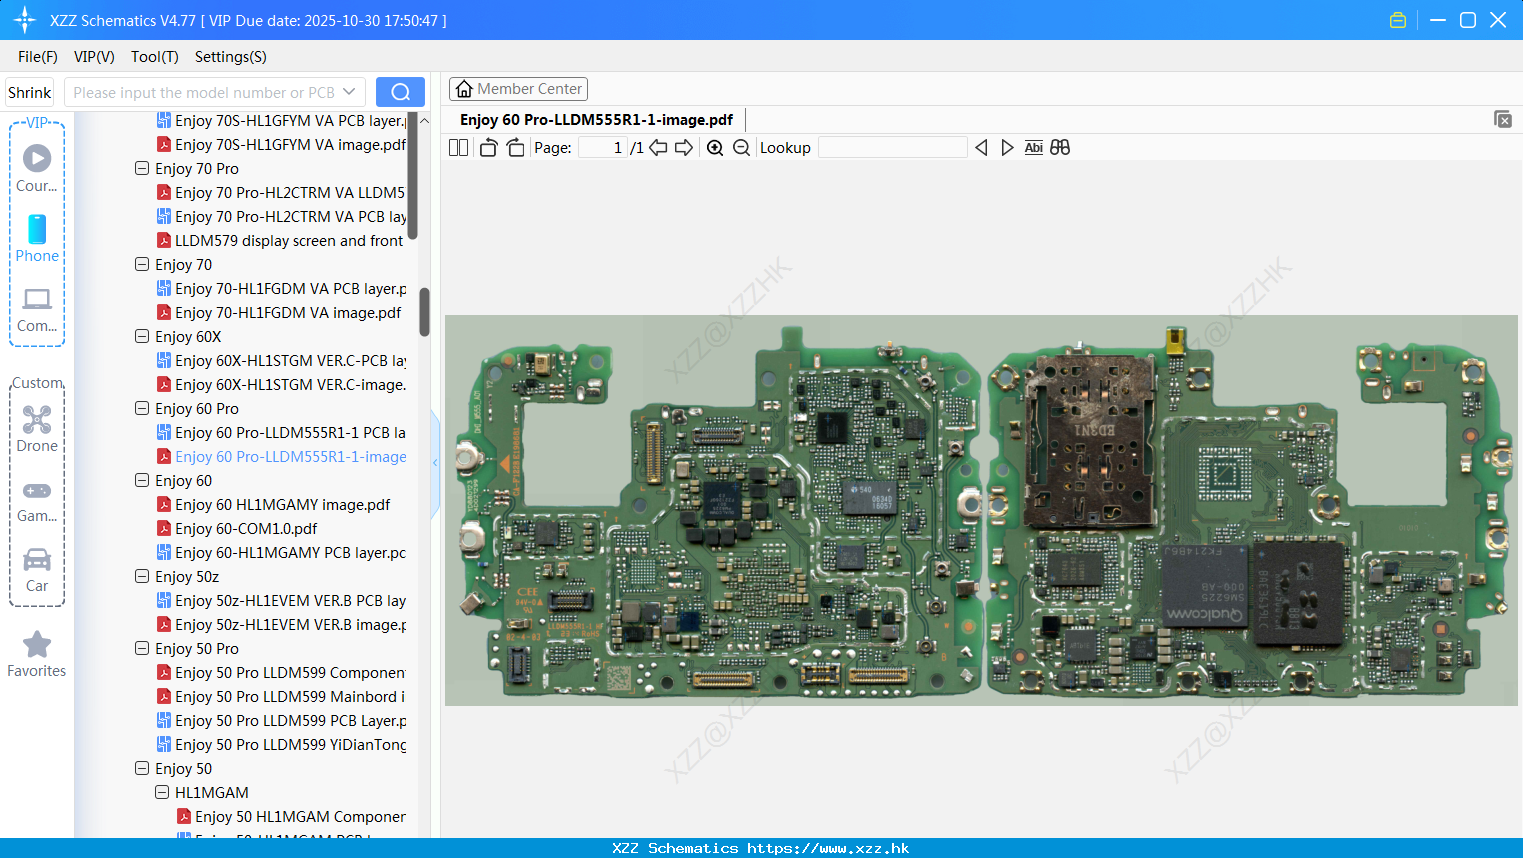Toggle two-page side-by-side view icon

tap(459, 148)
